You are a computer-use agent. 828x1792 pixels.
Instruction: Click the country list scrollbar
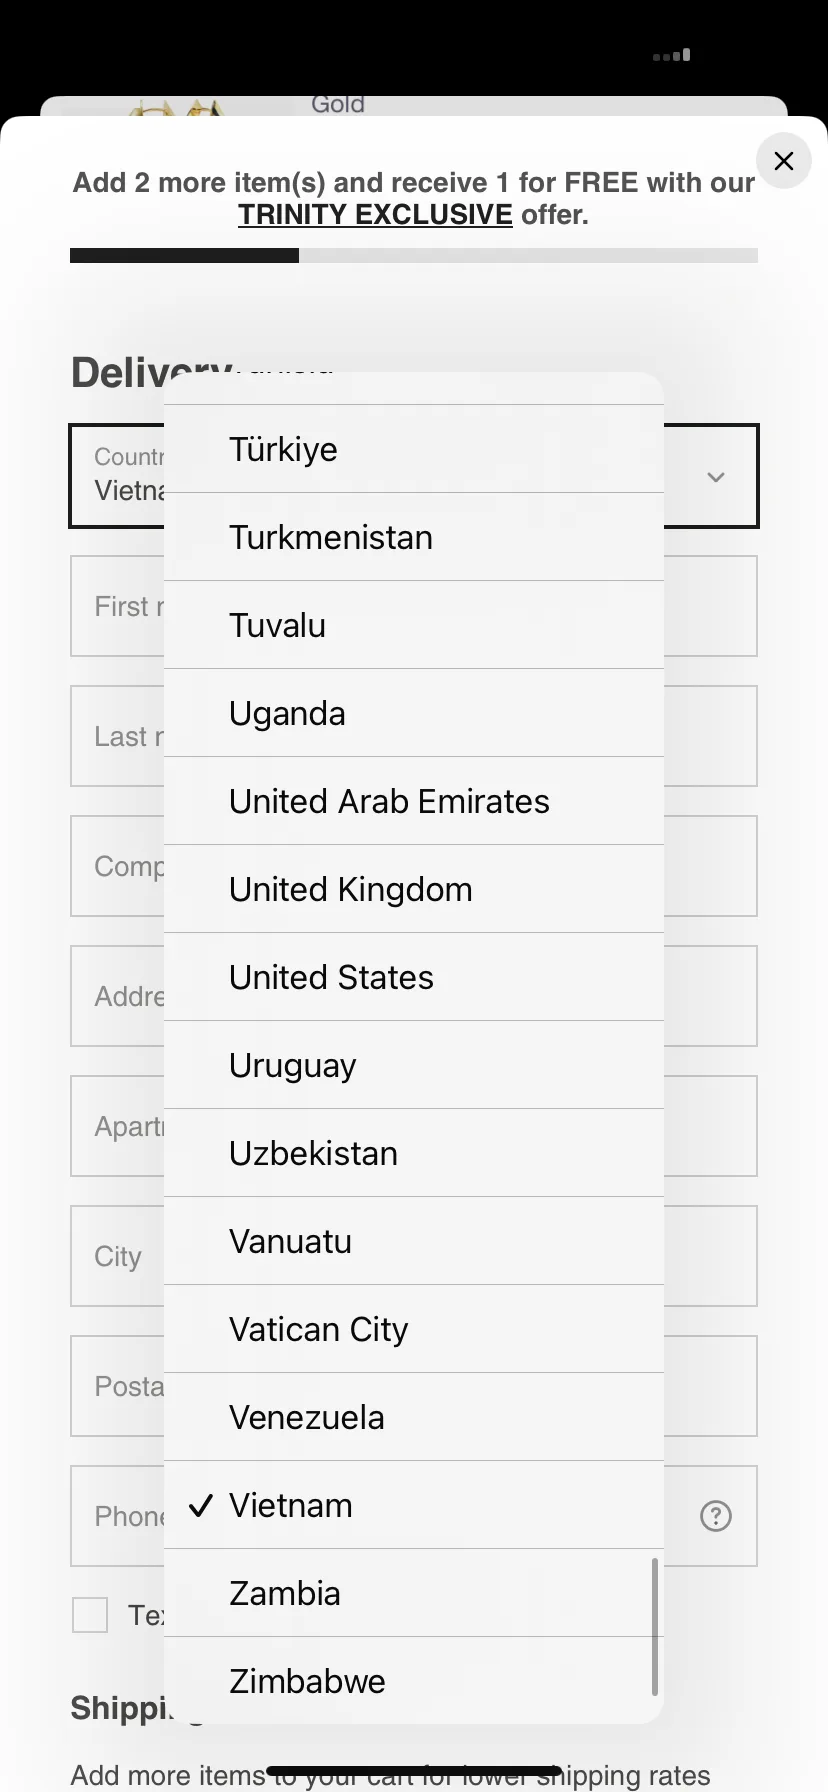coord(655,1626)
